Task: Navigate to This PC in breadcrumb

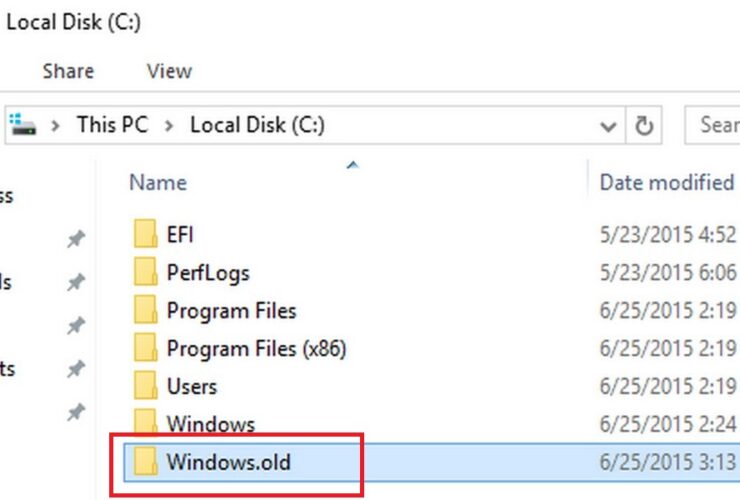Action: pos(111,125)
